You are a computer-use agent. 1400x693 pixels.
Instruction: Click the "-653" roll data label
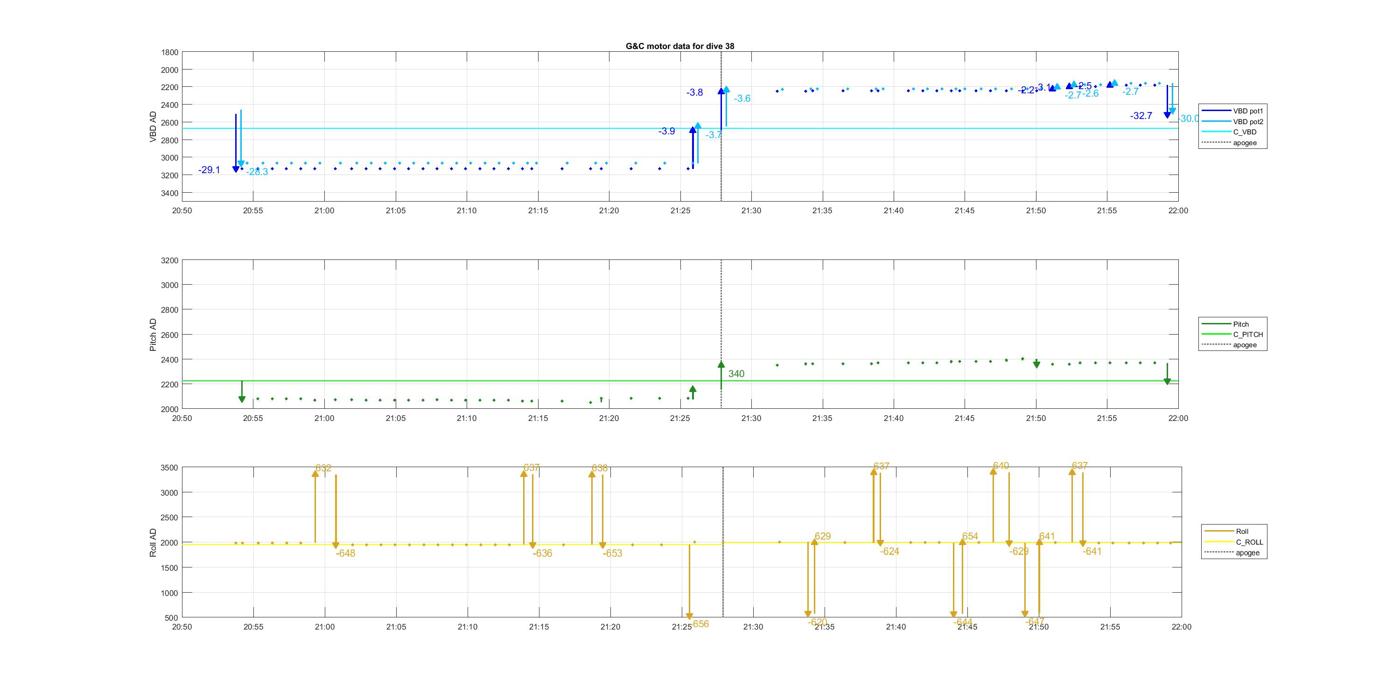tap(612, 553)
